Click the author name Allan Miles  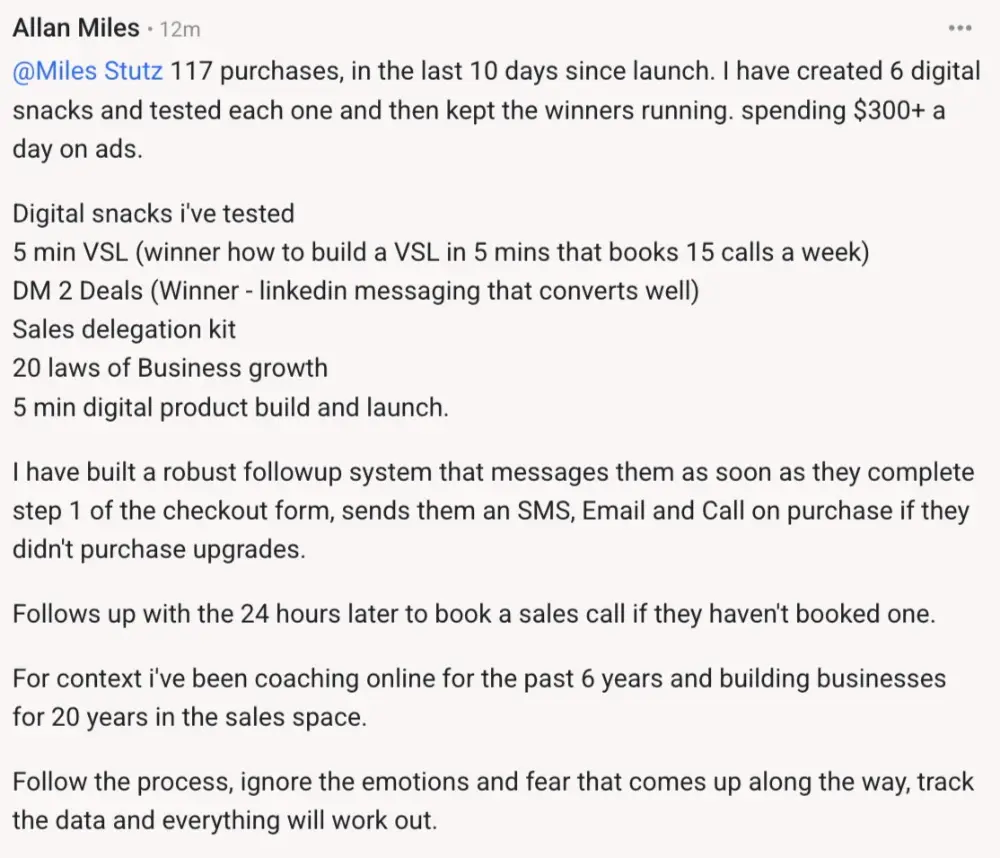[75, 28]
